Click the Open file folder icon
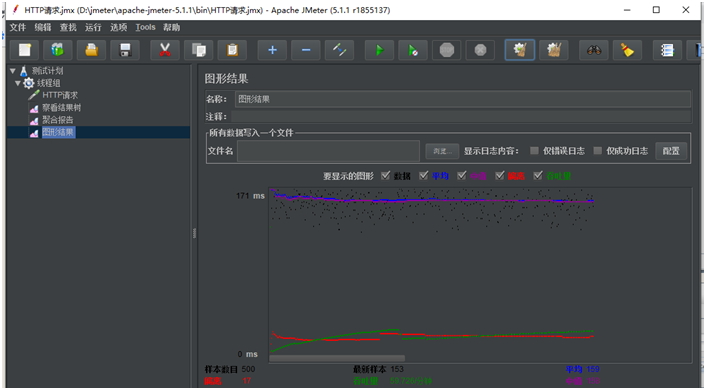Viewport: 706px width, 390px height. (91, 50)
